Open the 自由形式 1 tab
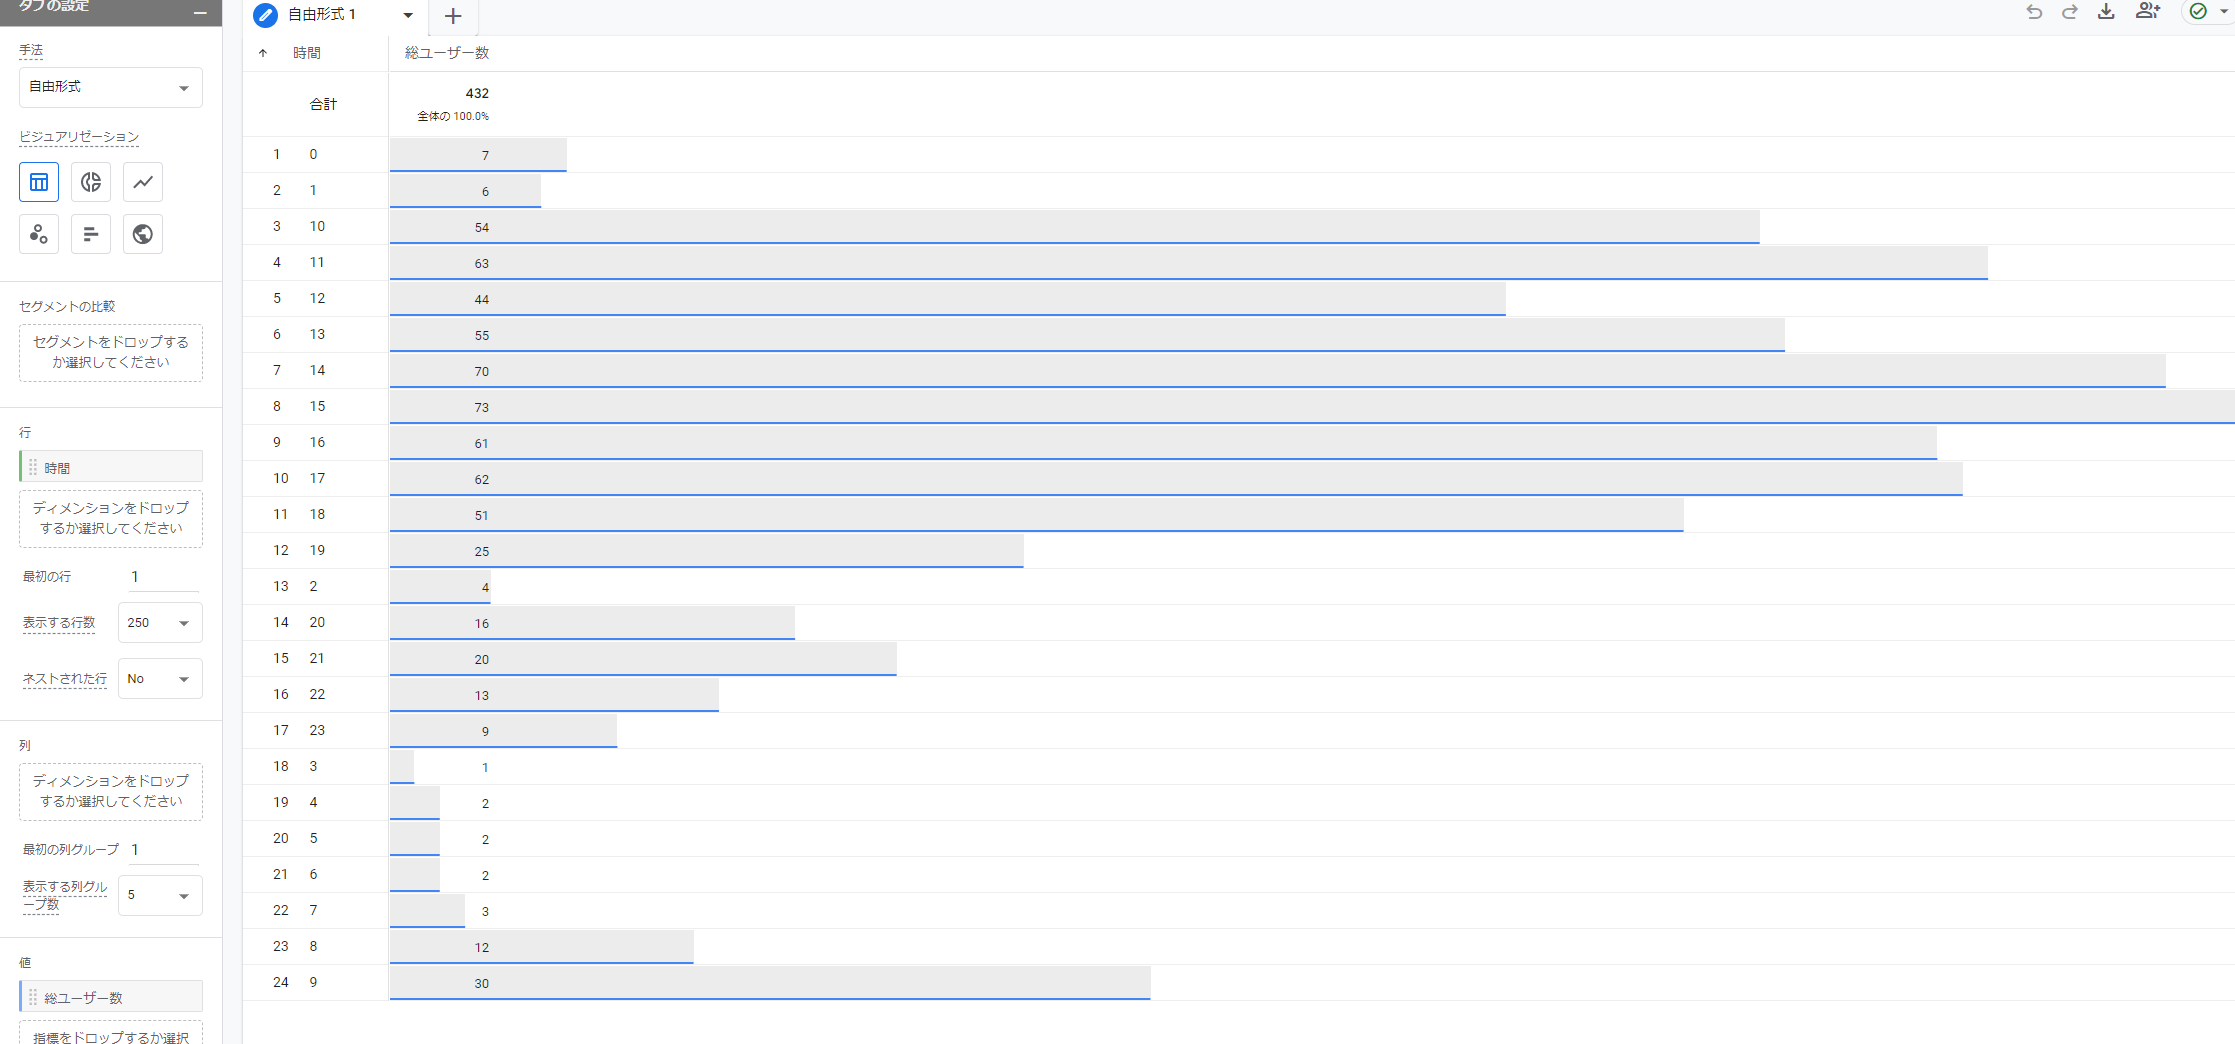The width and height of the screenshot is (2235, 1044). click(x=321, y=15)
